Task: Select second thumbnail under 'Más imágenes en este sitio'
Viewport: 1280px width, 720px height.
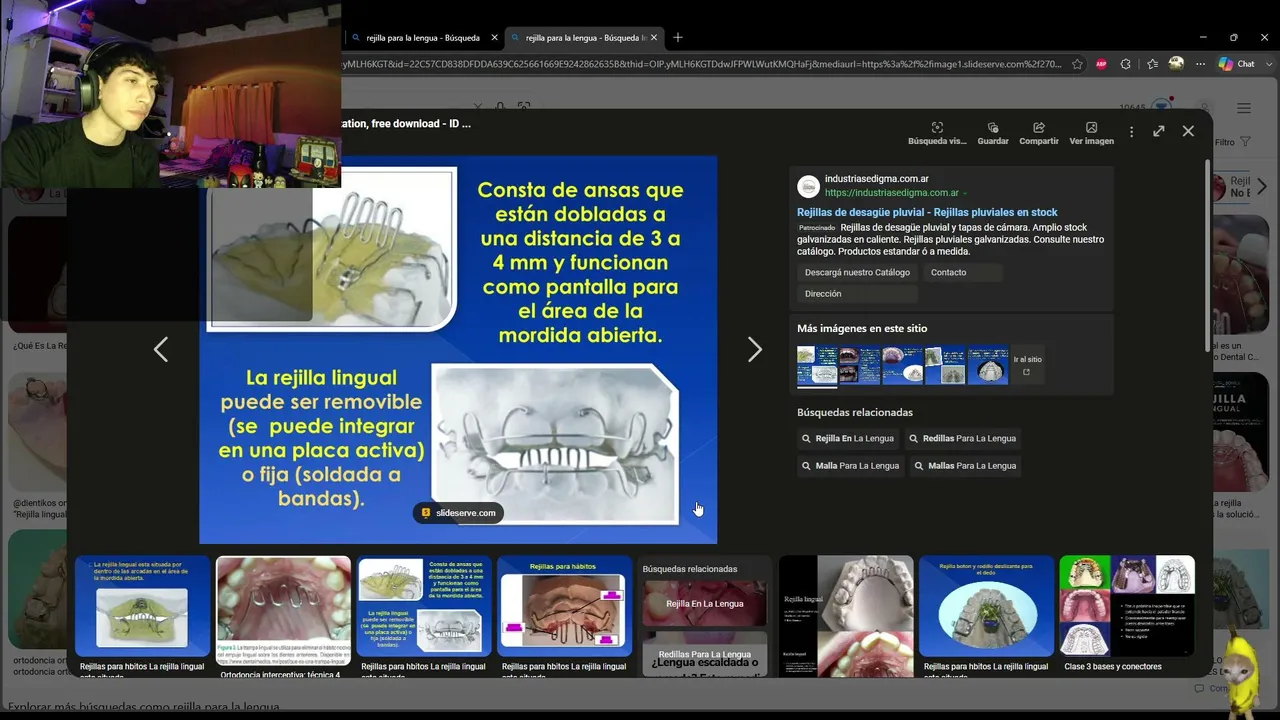Action: click(x=860, y=366)
